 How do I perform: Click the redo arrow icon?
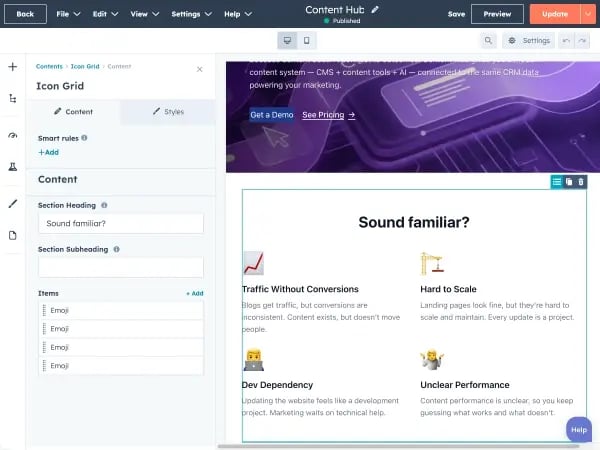pos(582,41)
